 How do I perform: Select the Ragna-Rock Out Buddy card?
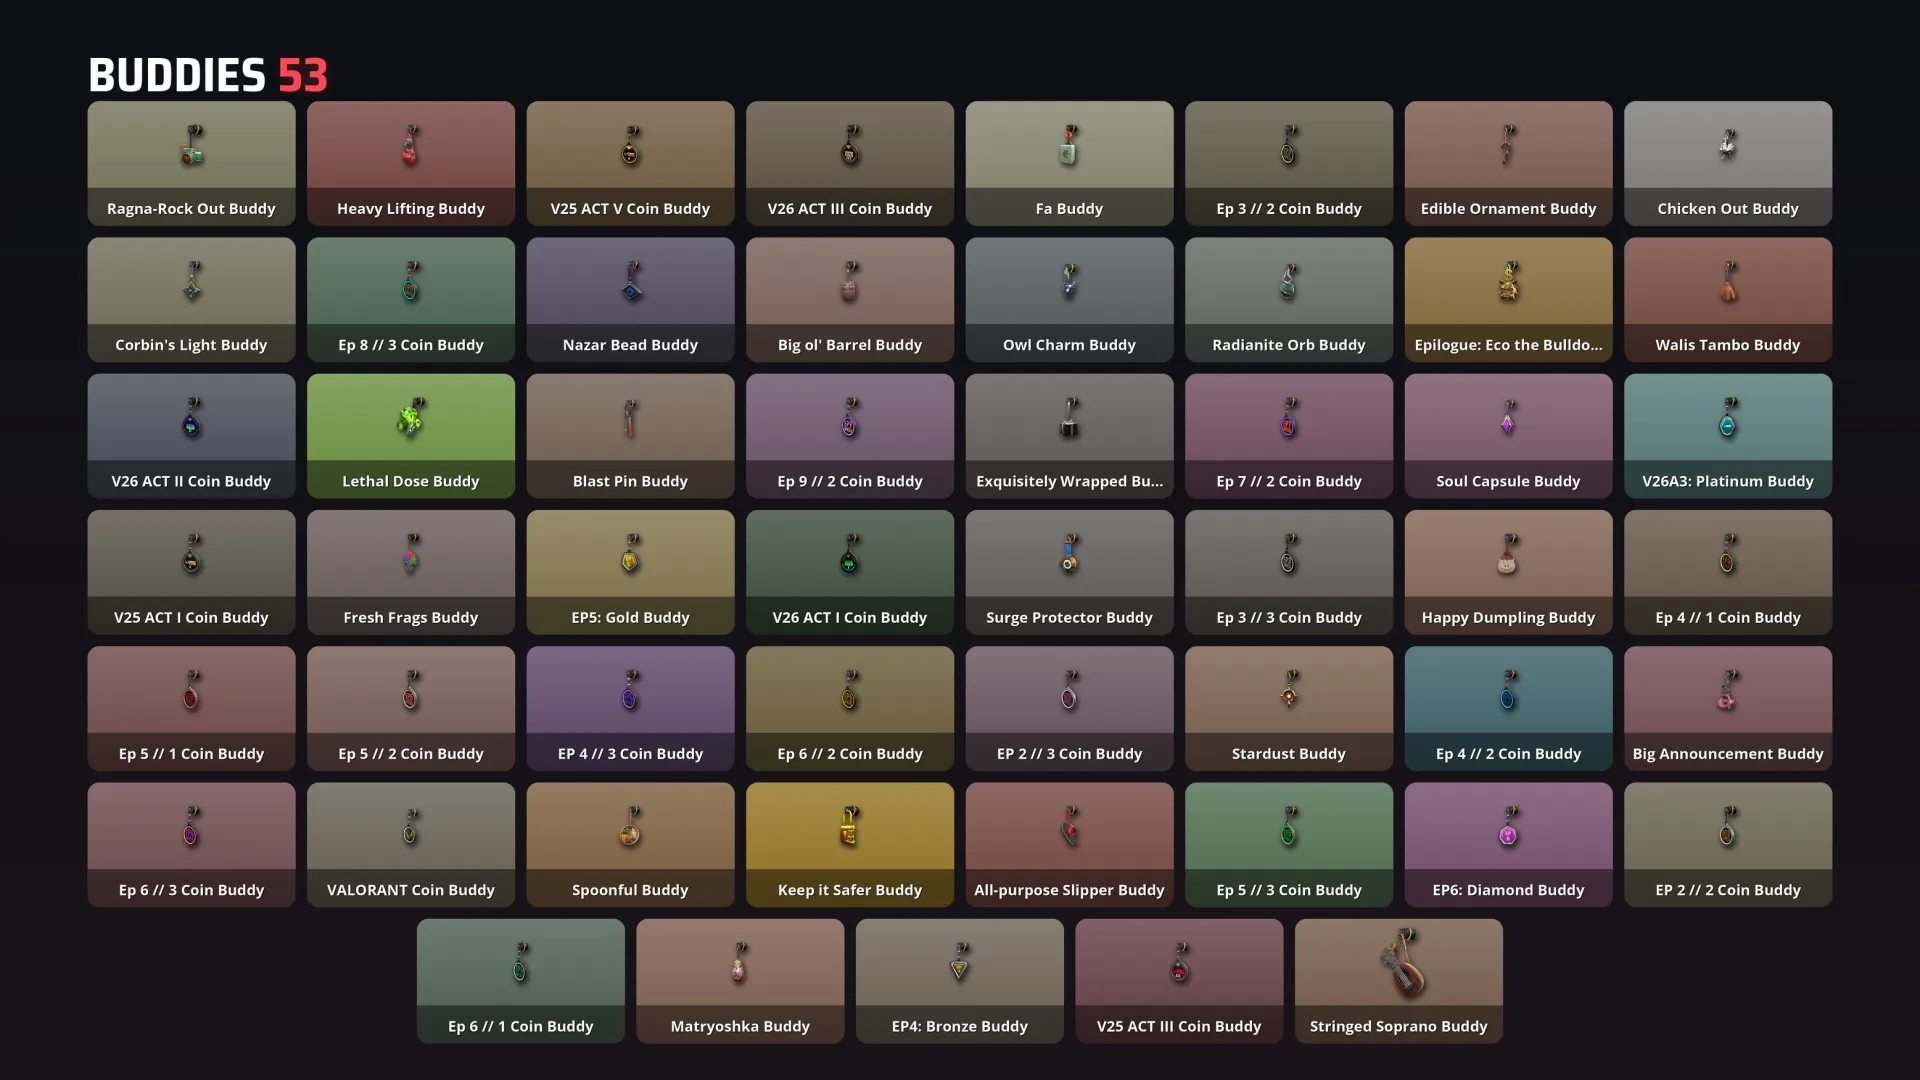tap(191, 163)
